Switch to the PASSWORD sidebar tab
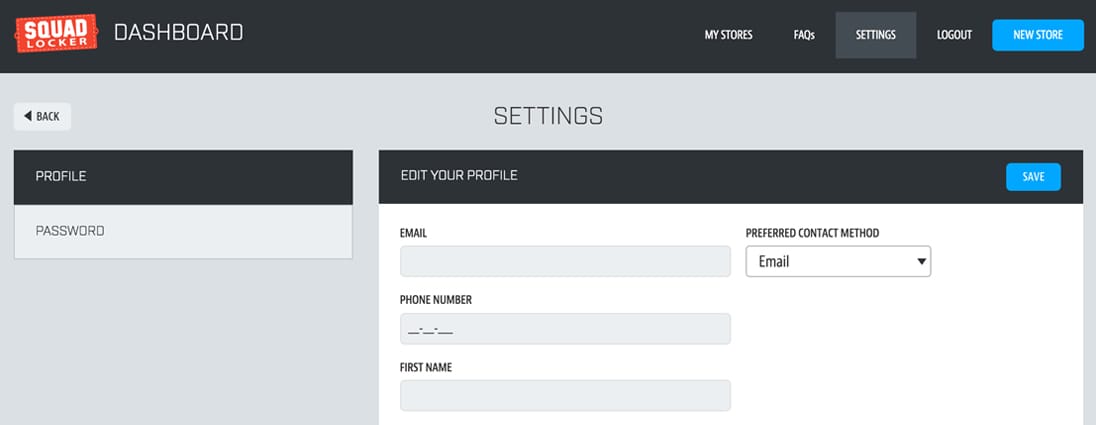The height and width of the screenshot is (425, 1096). tap(183, 231)
